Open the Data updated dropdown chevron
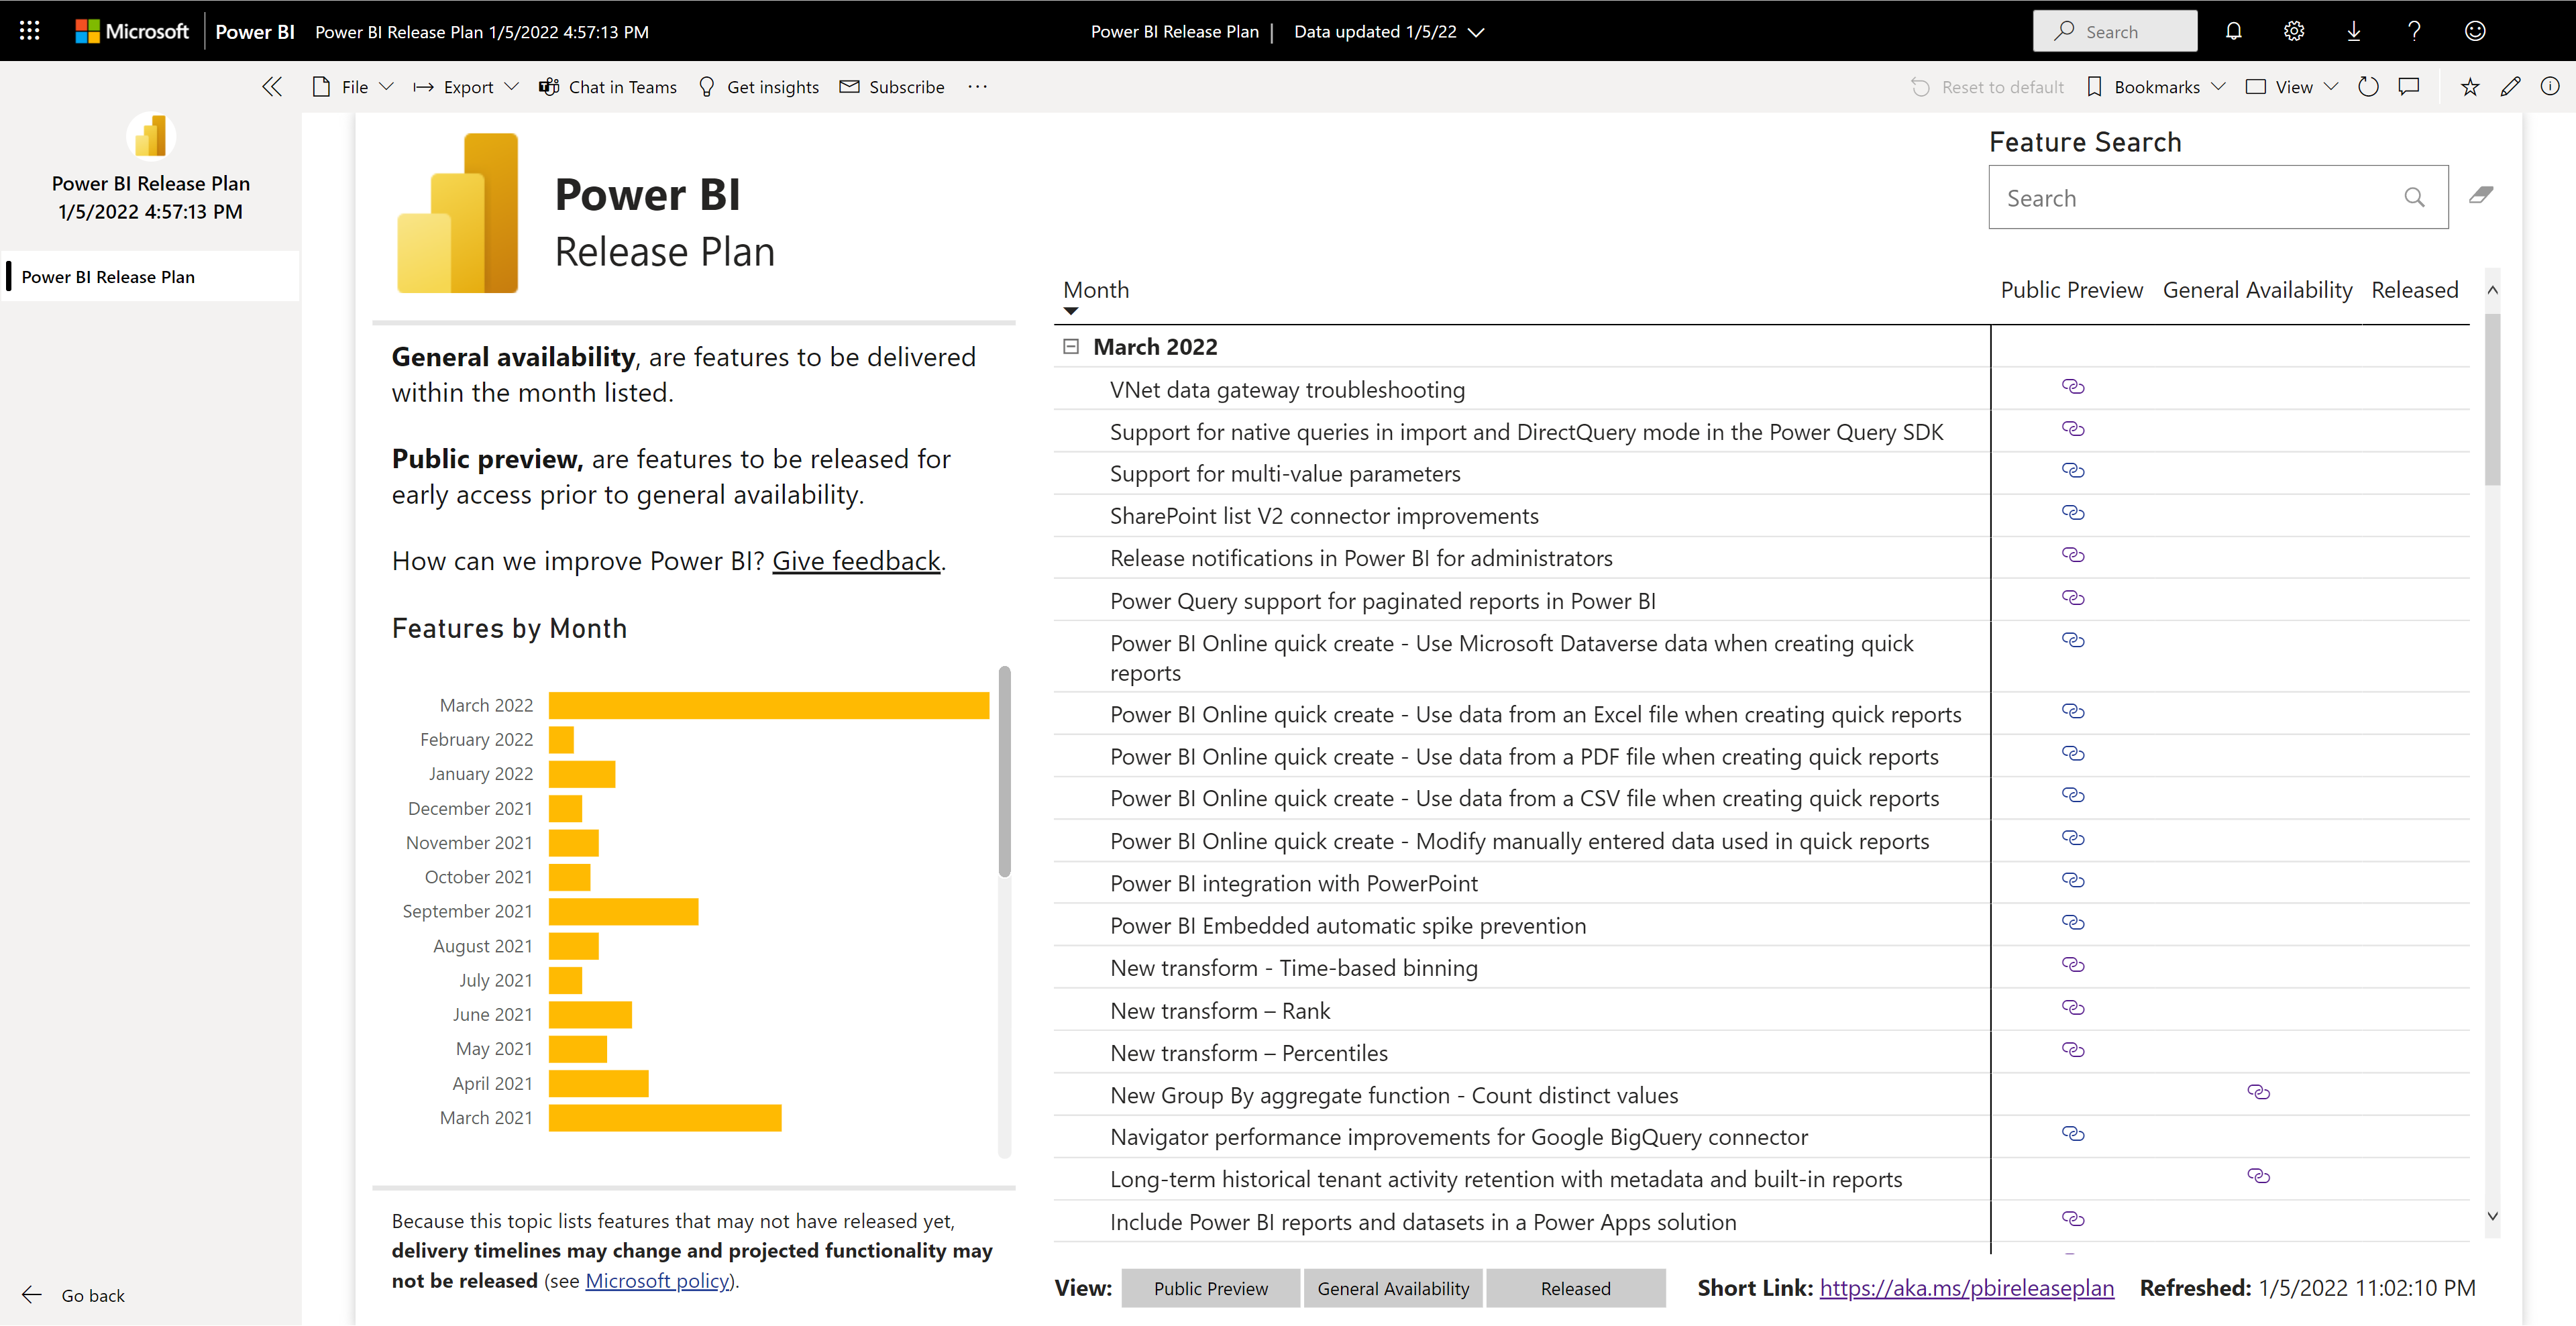Viewport: 2576px width, 1326px height. (x=1487, y=30)
